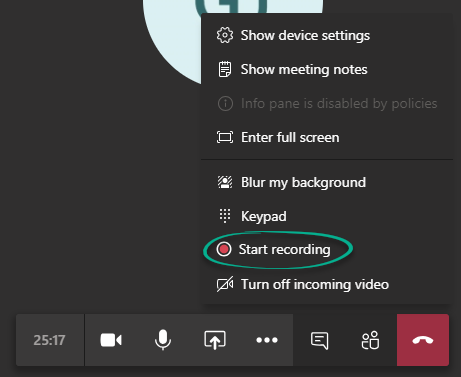Mute the microphone in the call toolbar
This screenshot has height=377, width=461.
tap(163, 340)
